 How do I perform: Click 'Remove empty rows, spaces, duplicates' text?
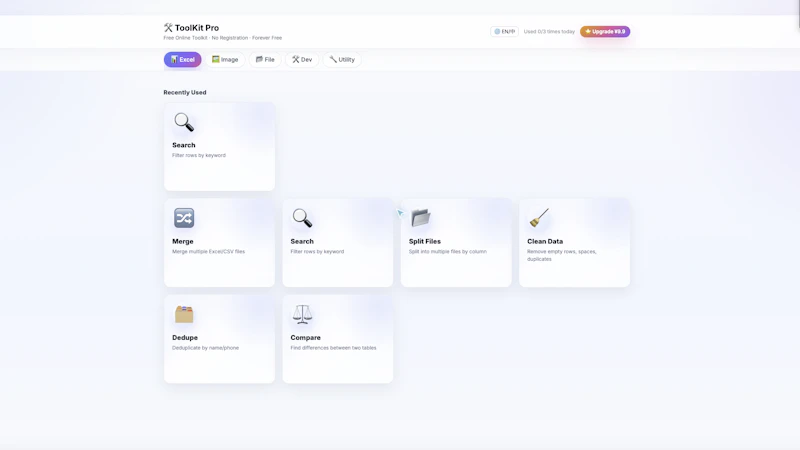pyautogui.click(x=562, y=255)
